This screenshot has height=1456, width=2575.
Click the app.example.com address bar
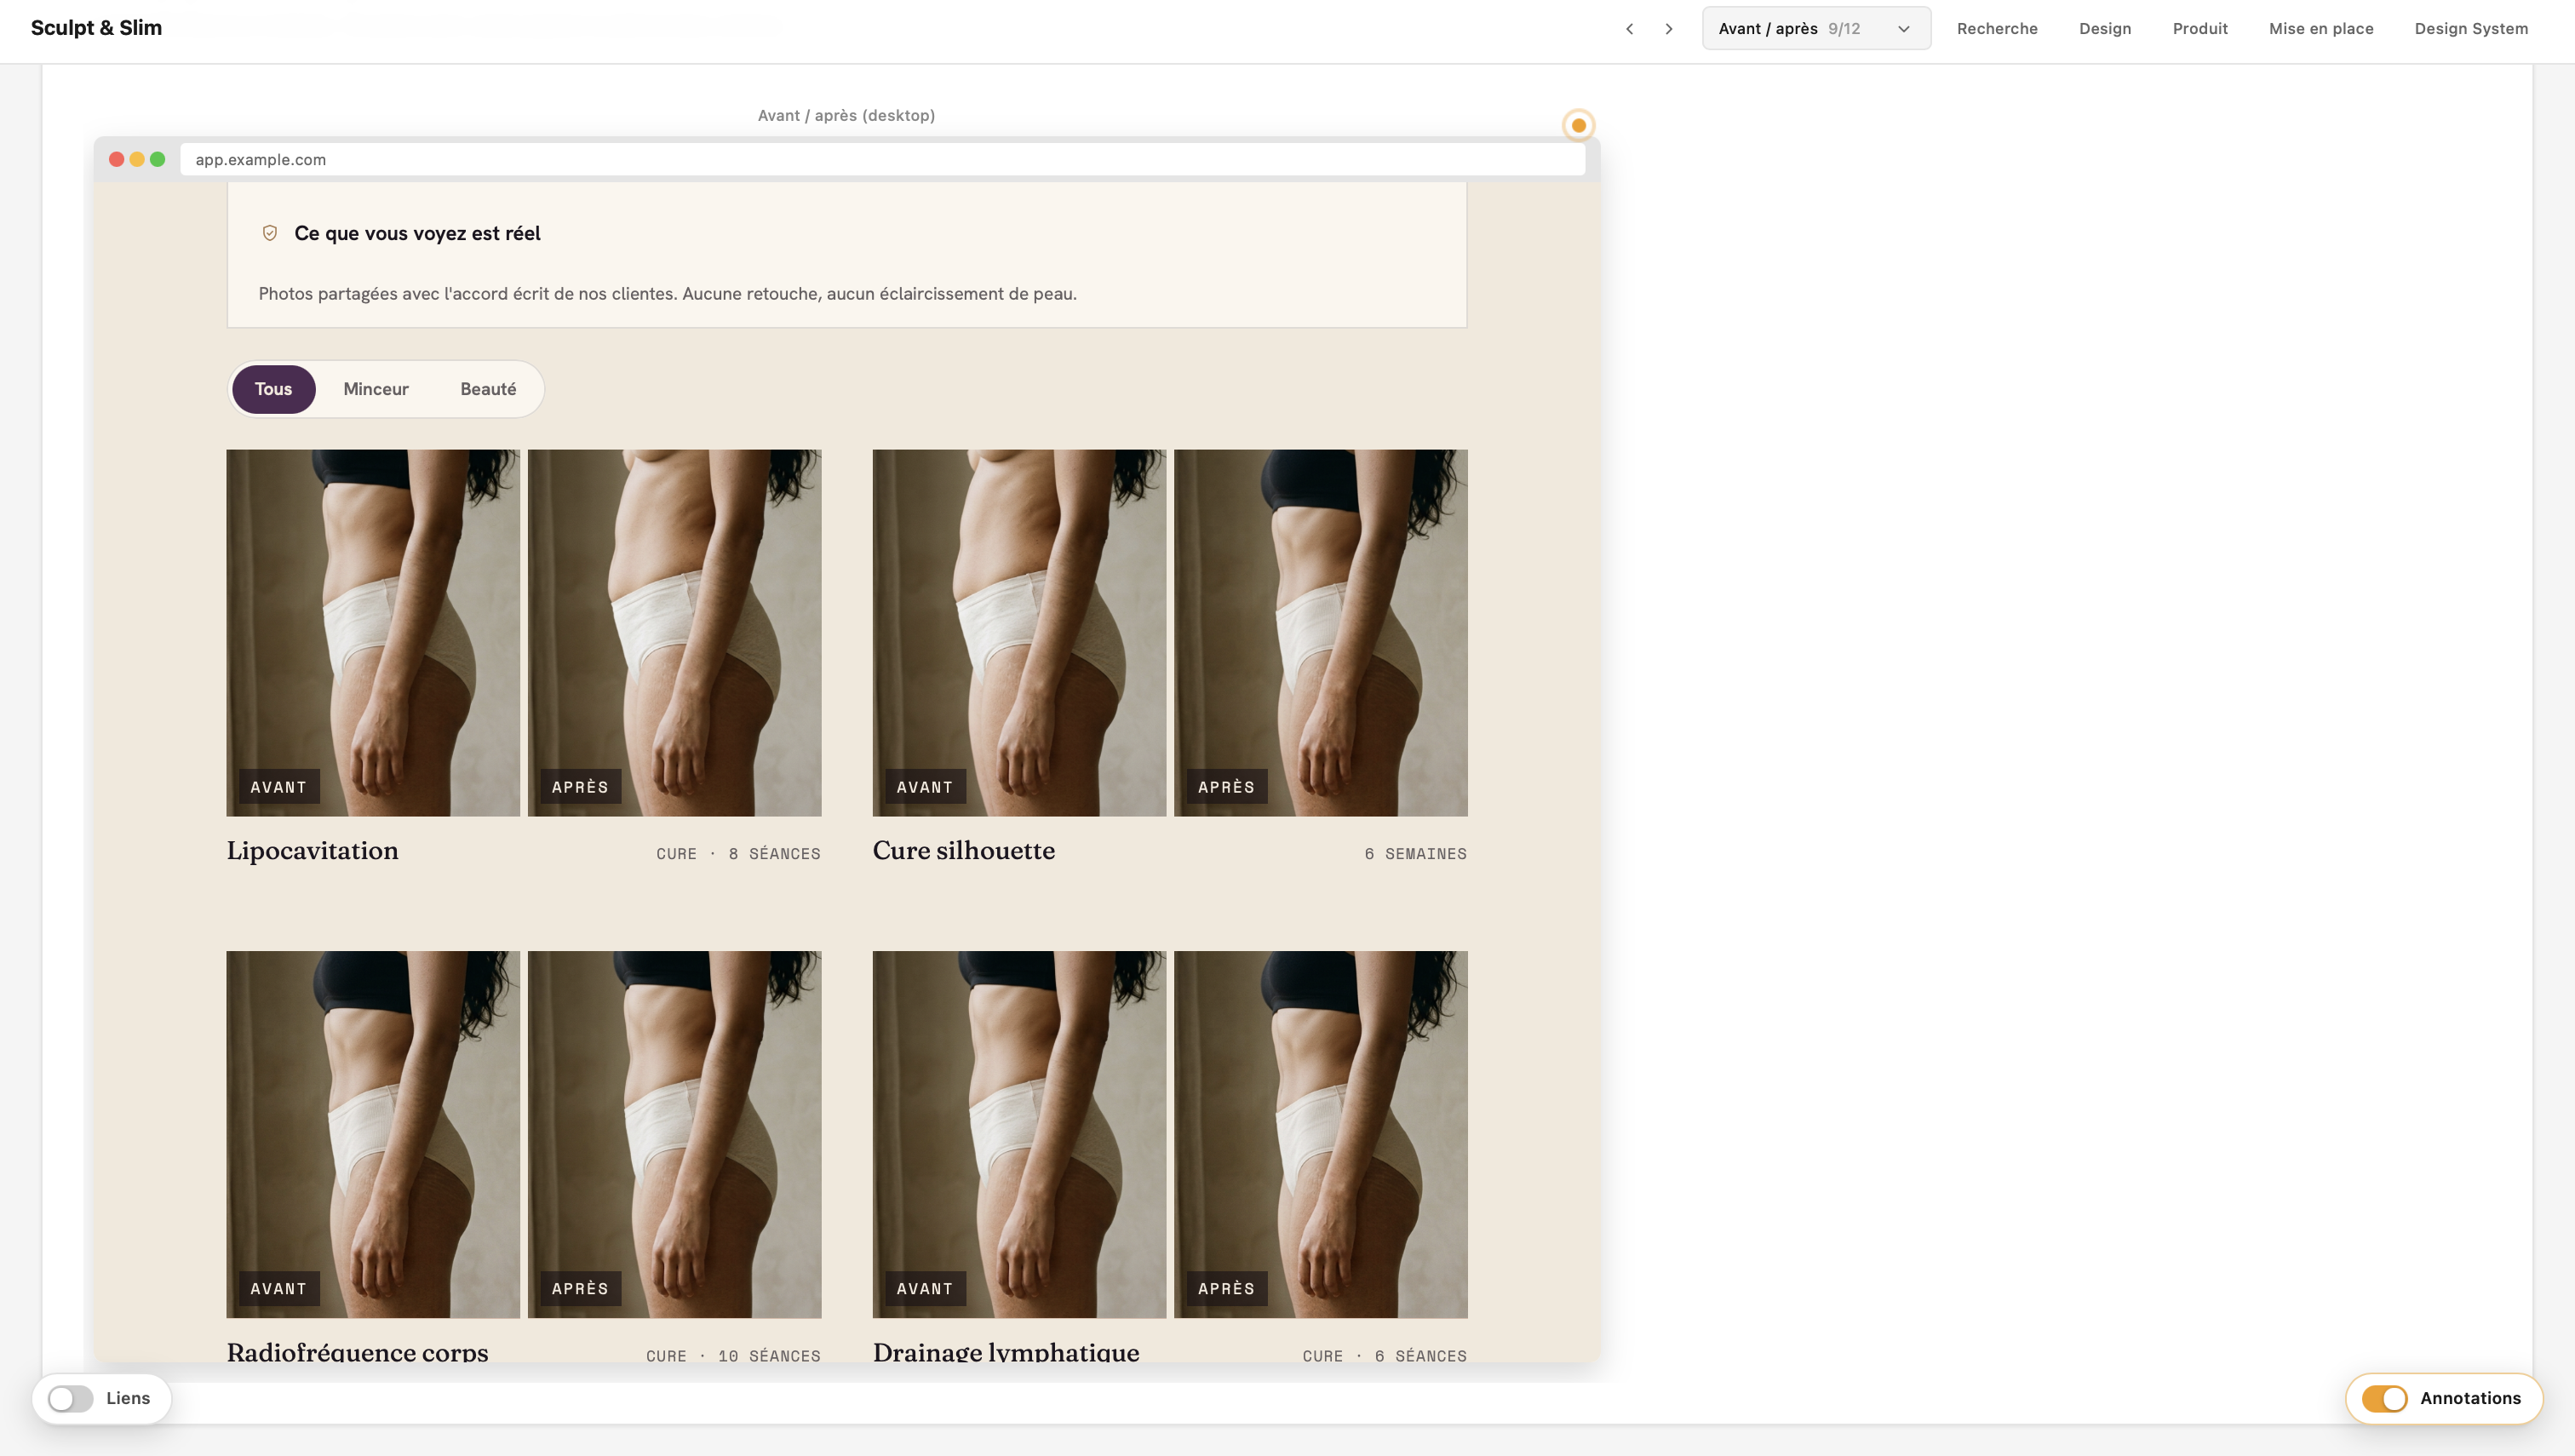882,159
